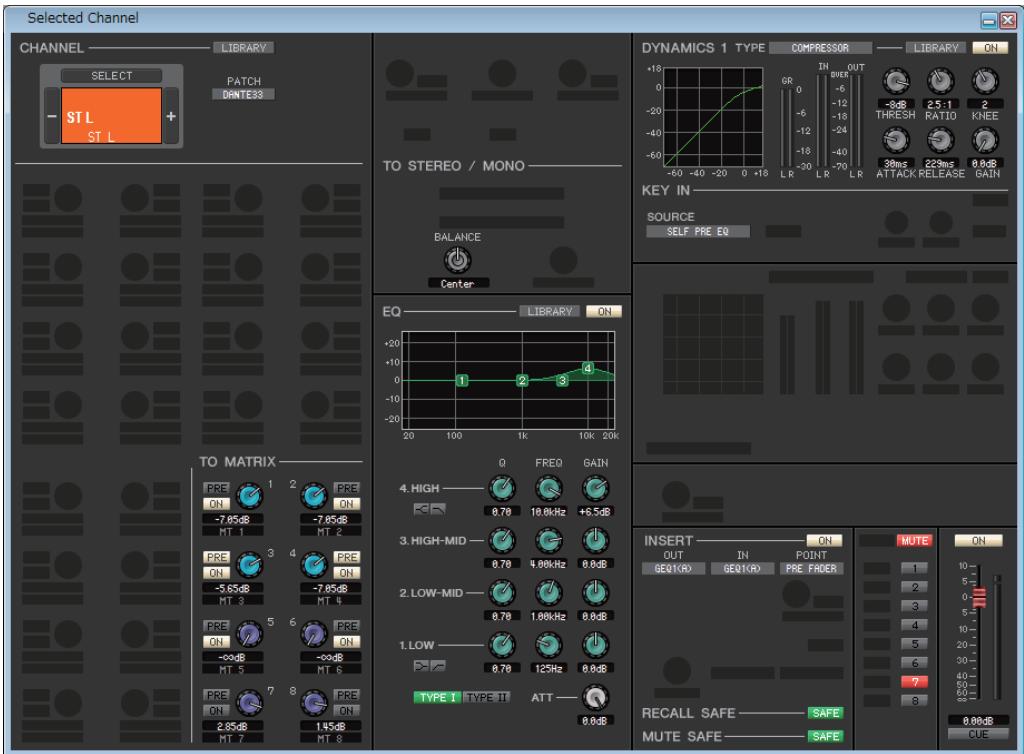Adjust the compressor THRESH knob

[896, 82]
